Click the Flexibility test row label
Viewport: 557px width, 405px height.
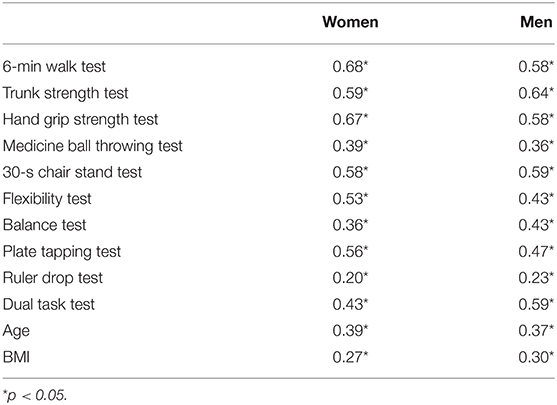pyautogui.click(x=47, y=199)
